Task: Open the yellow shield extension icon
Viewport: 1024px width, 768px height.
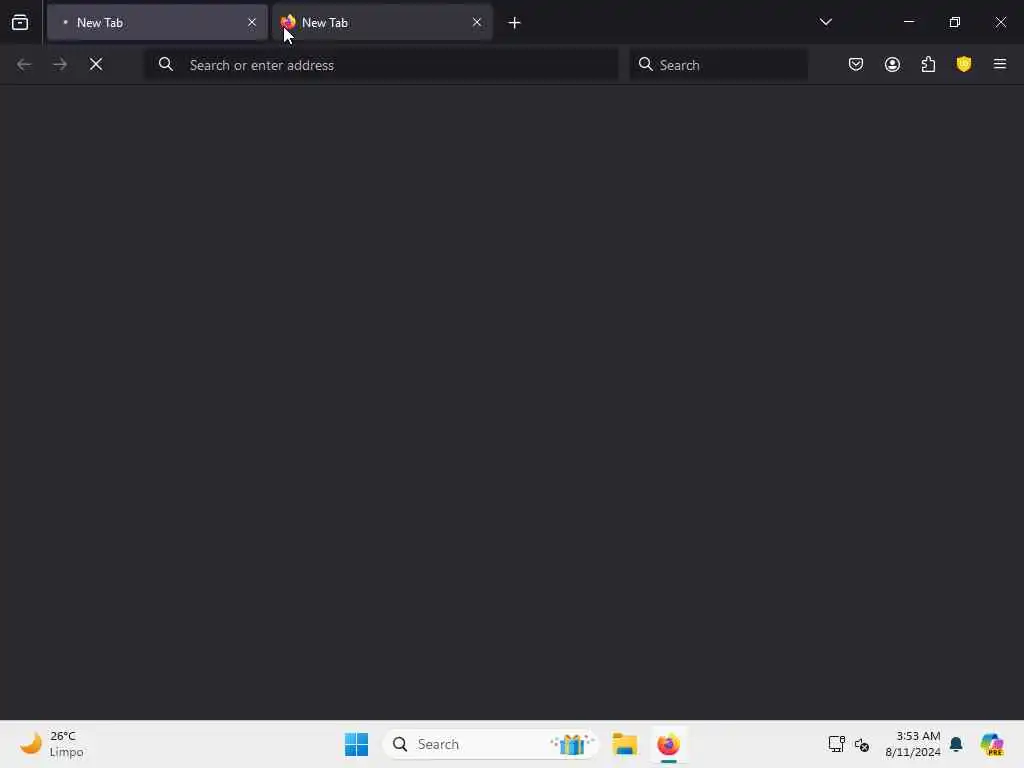Action: click(964, 64)
